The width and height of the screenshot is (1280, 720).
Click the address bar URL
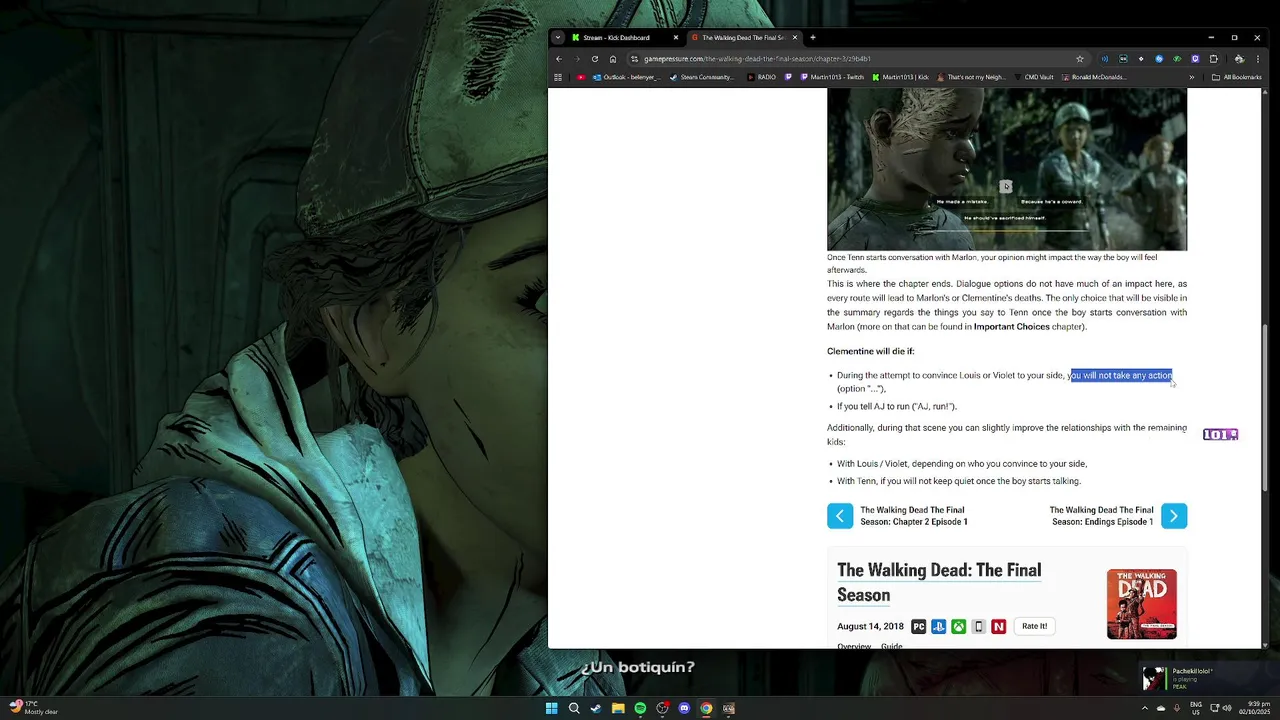pos(757,59)
